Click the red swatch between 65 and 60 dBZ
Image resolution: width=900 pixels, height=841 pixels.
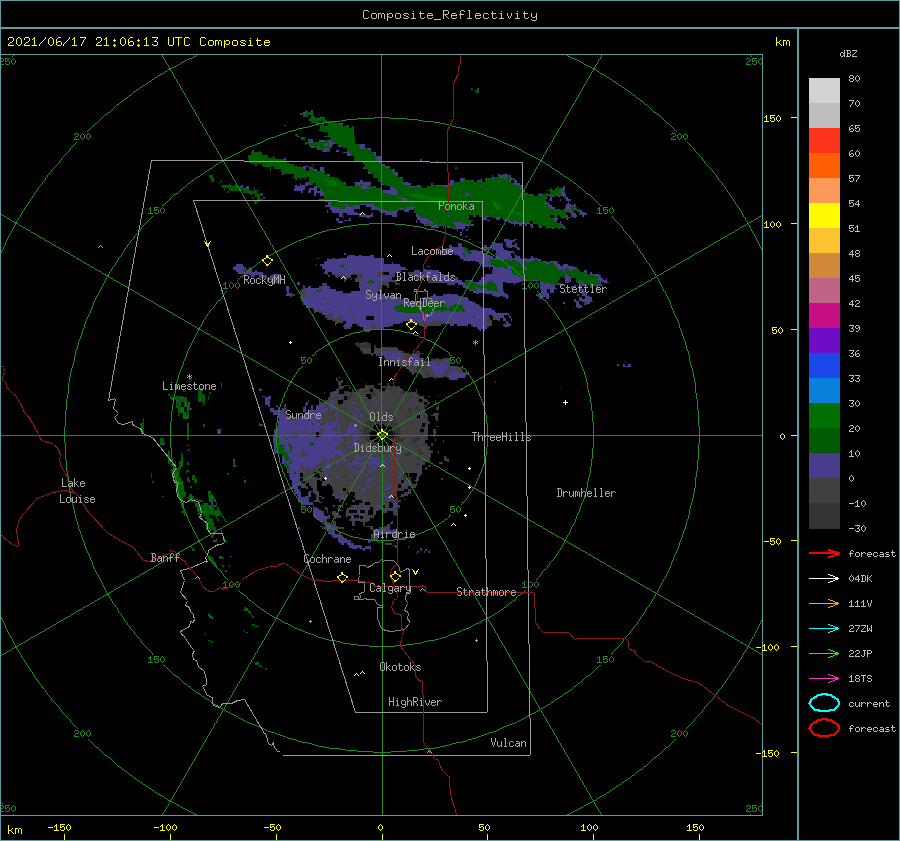824,141
